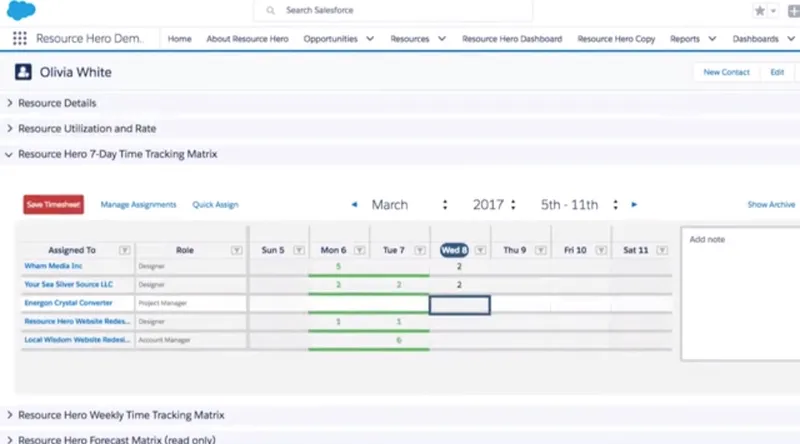Click the Wed 8 day header
This screenshot has width=800, height=444.
pos(454,250)
